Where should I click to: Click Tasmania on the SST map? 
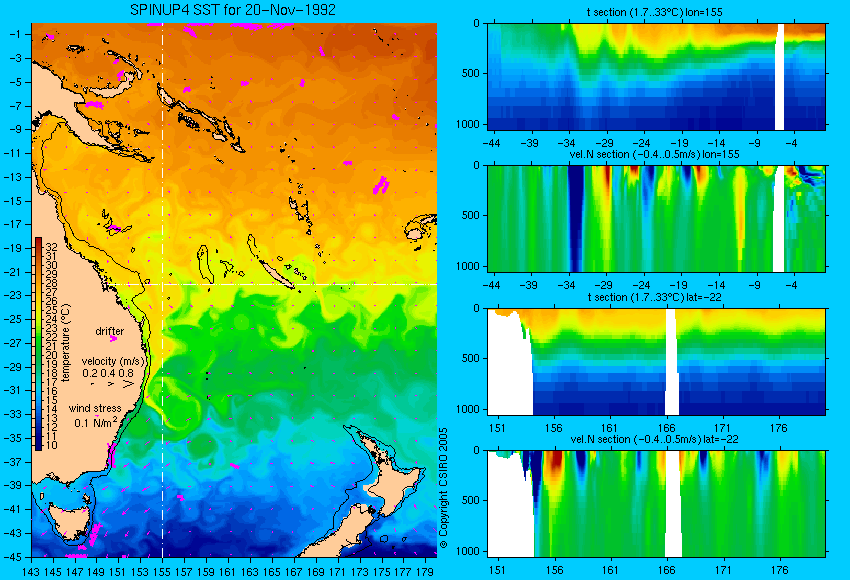point(70,521)
